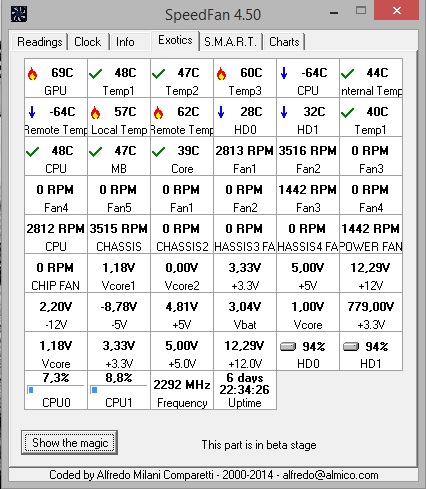Click the 0 RPM CHASSIS2 cell

click(182, 234)
